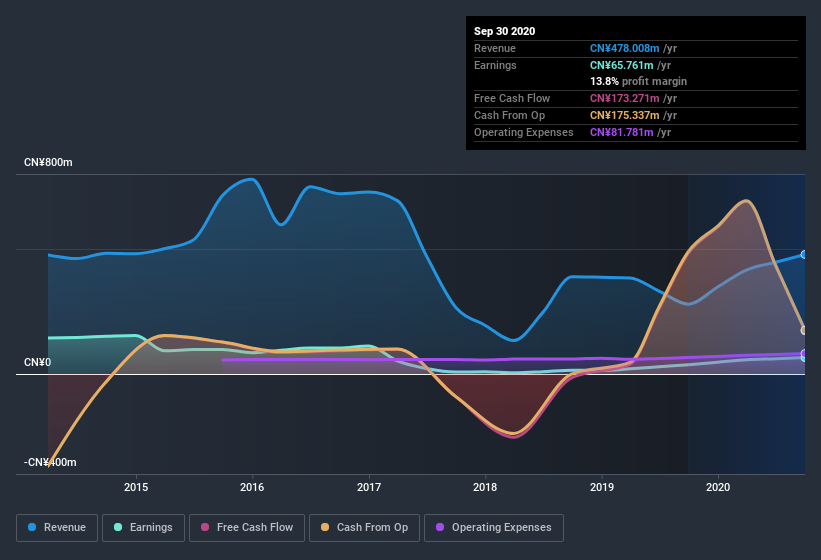Select the 2016 year label on x-axis
This screenshot has height=560, width=821.
[252, 487]
